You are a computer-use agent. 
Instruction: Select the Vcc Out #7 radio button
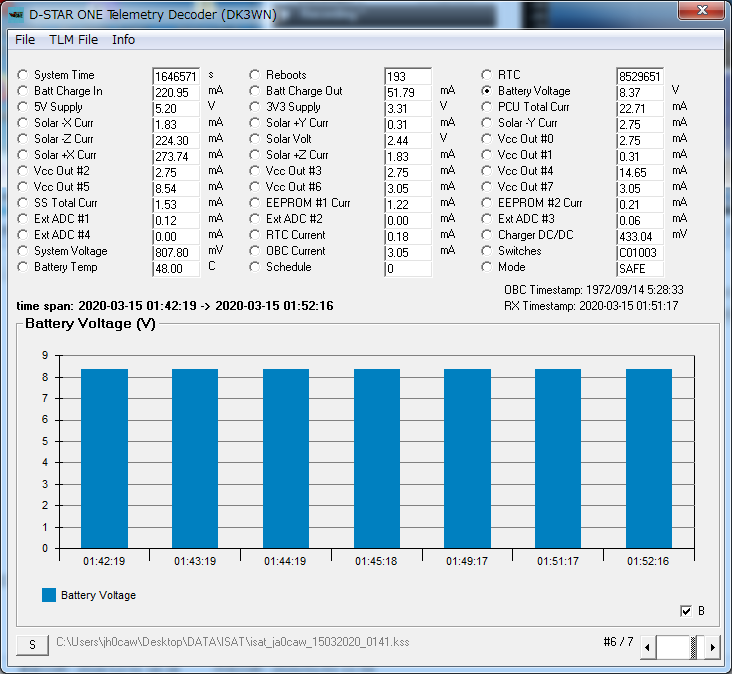click(x=486, y=187)
